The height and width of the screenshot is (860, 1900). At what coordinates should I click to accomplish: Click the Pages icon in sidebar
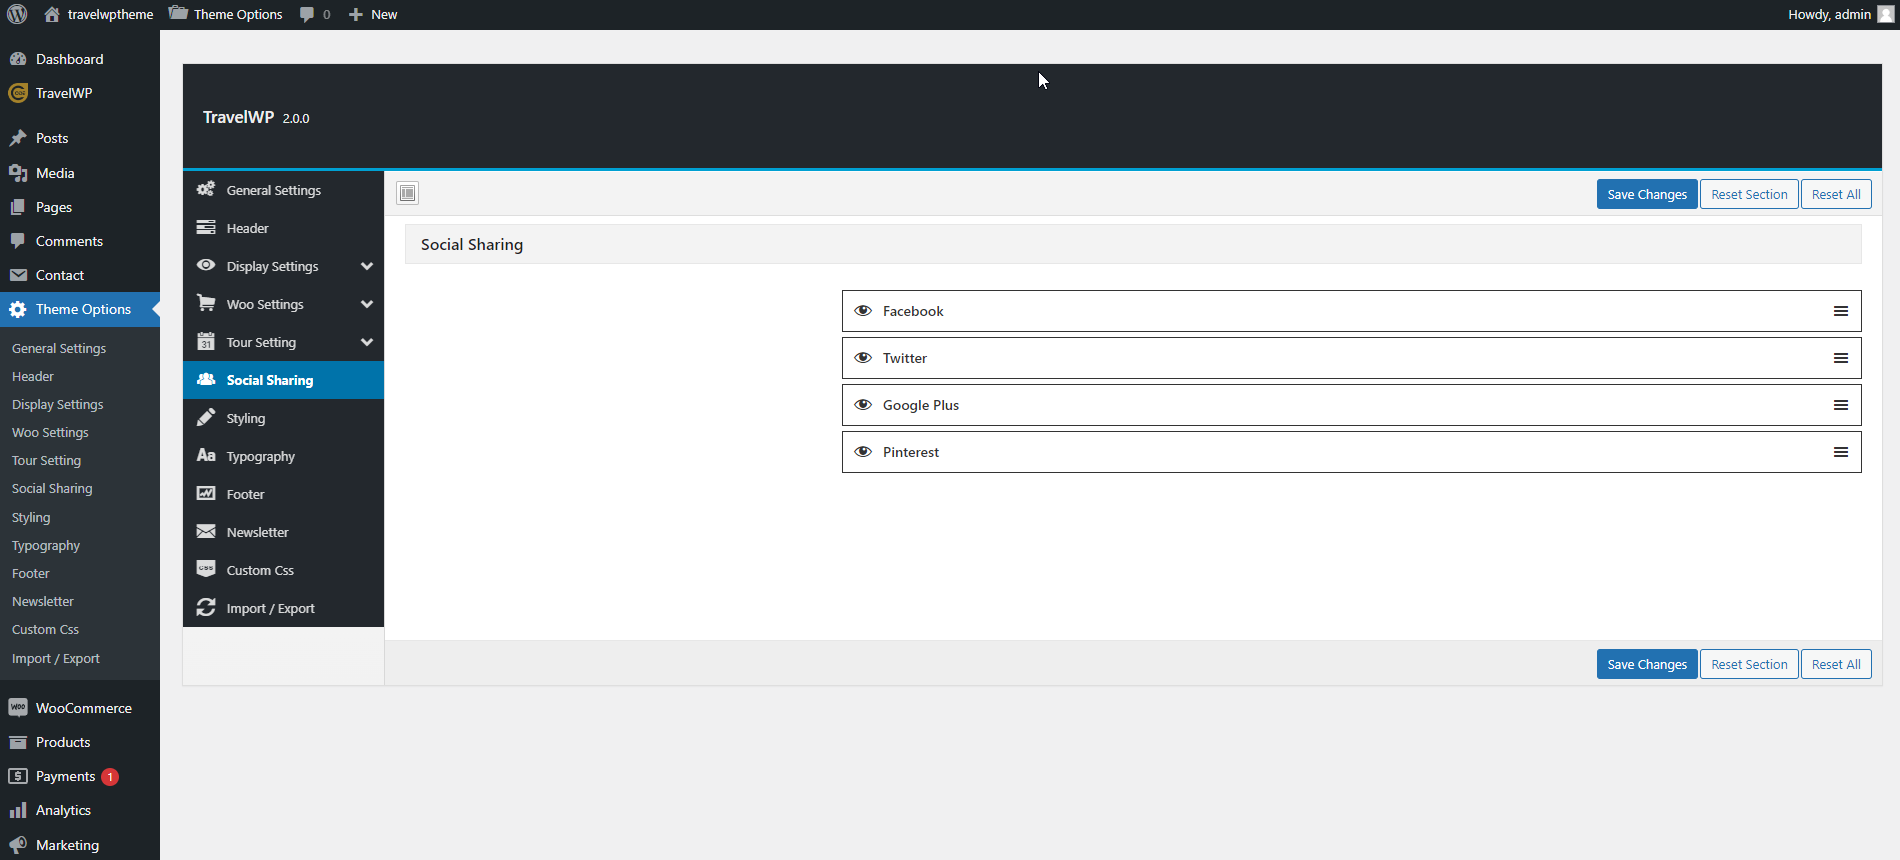(x=18, y=207)
